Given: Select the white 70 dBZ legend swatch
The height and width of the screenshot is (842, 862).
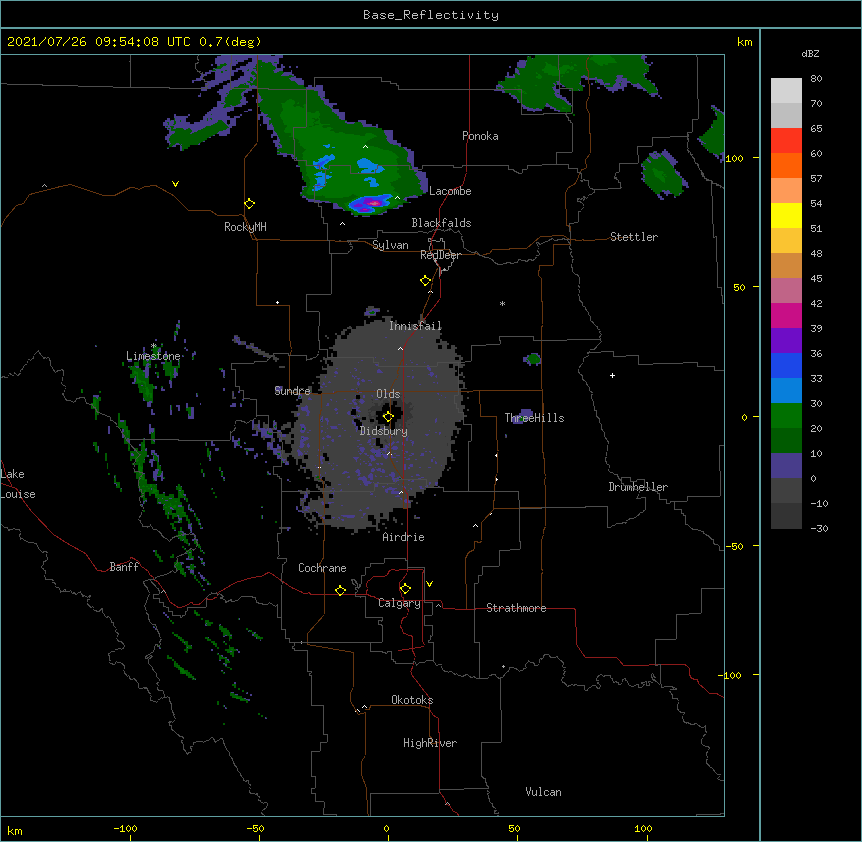Looking at the screenshot, I should (x=786, y=91).
